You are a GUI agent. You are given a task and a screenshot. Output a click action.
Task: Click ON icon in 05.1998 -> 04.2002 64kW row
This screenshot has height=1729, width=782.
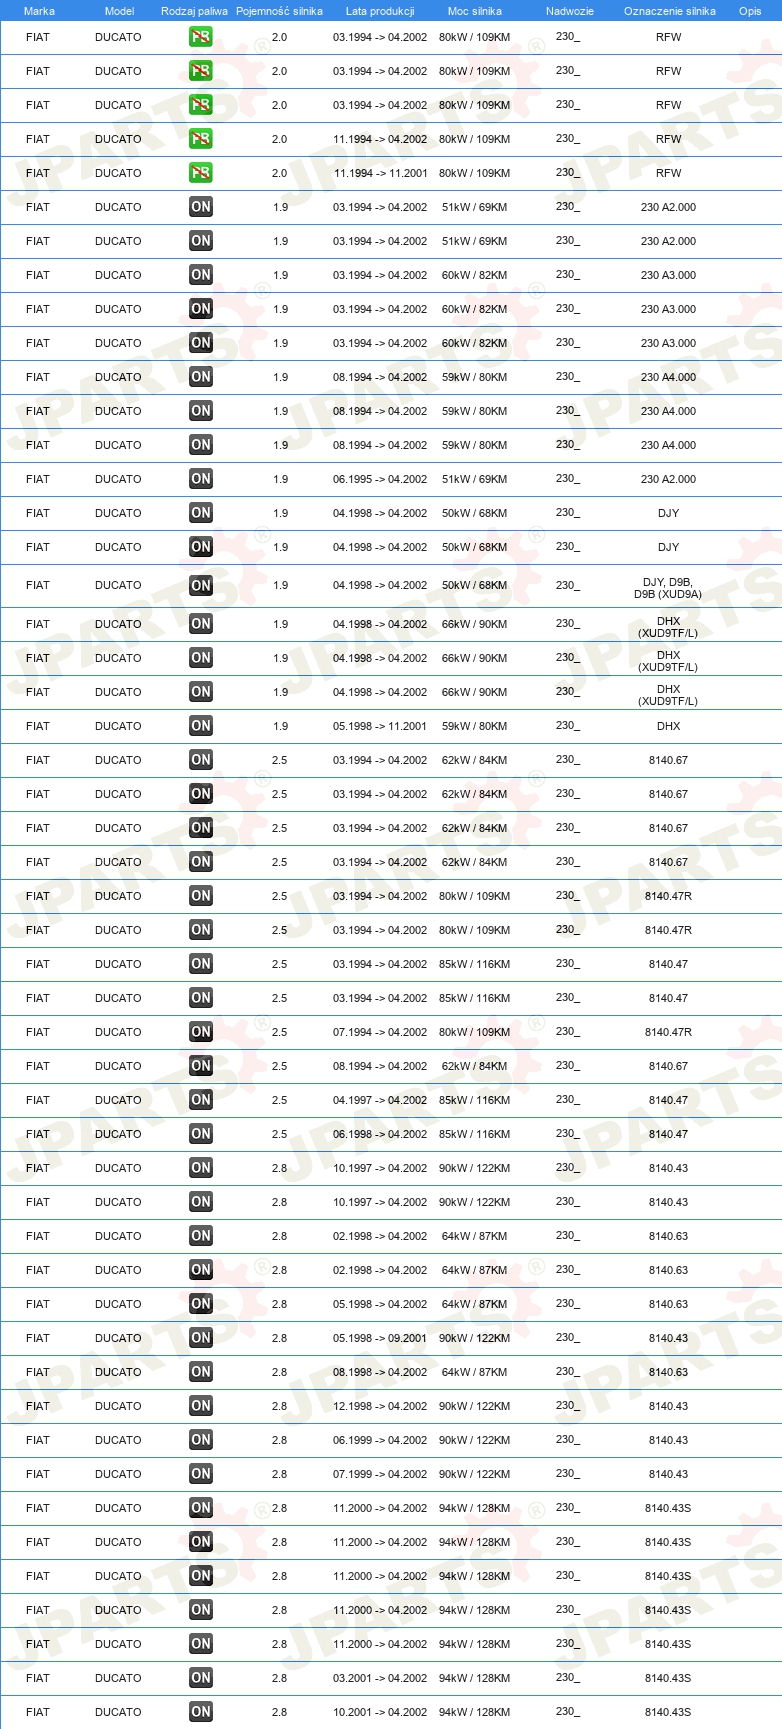pos(201,1304)
